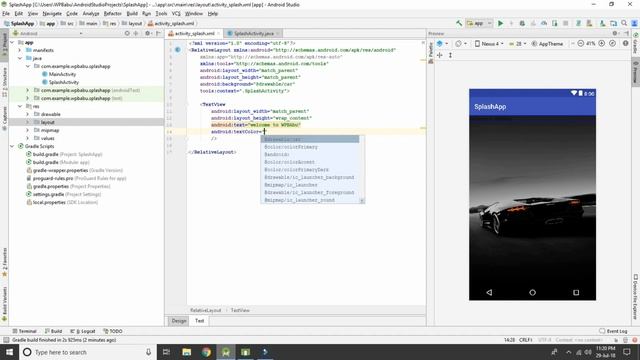Hide the Project tool window
The height and width of the screenshot is (360, 640).
[158, 33]
